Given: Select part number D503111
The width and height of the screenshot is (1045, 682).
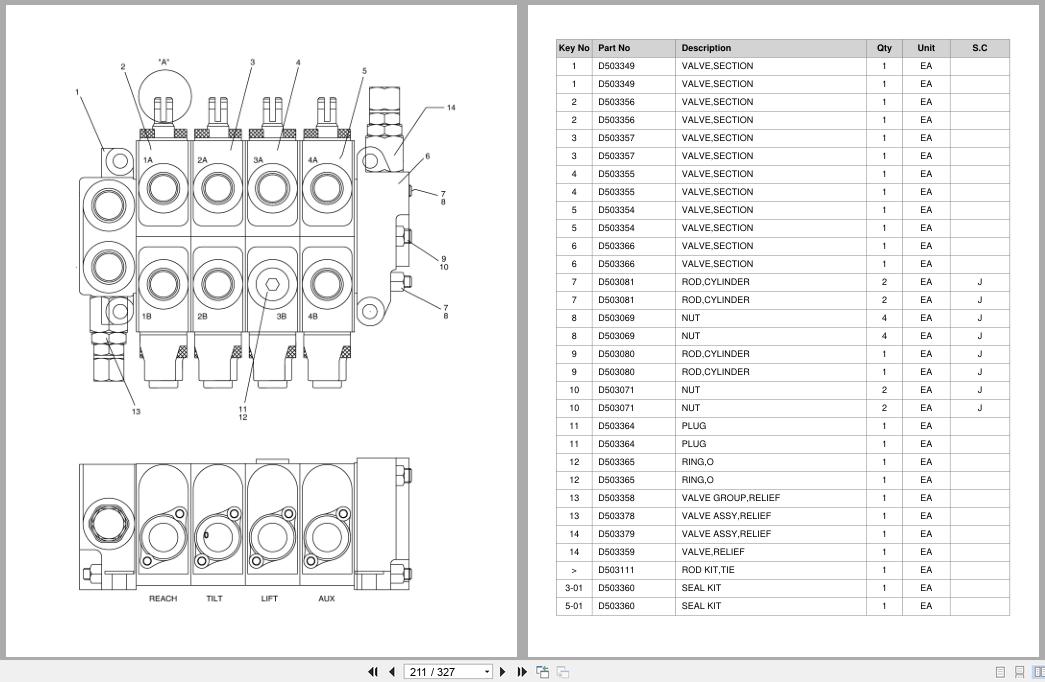Looking at the screenshot, I should (616, 570).
